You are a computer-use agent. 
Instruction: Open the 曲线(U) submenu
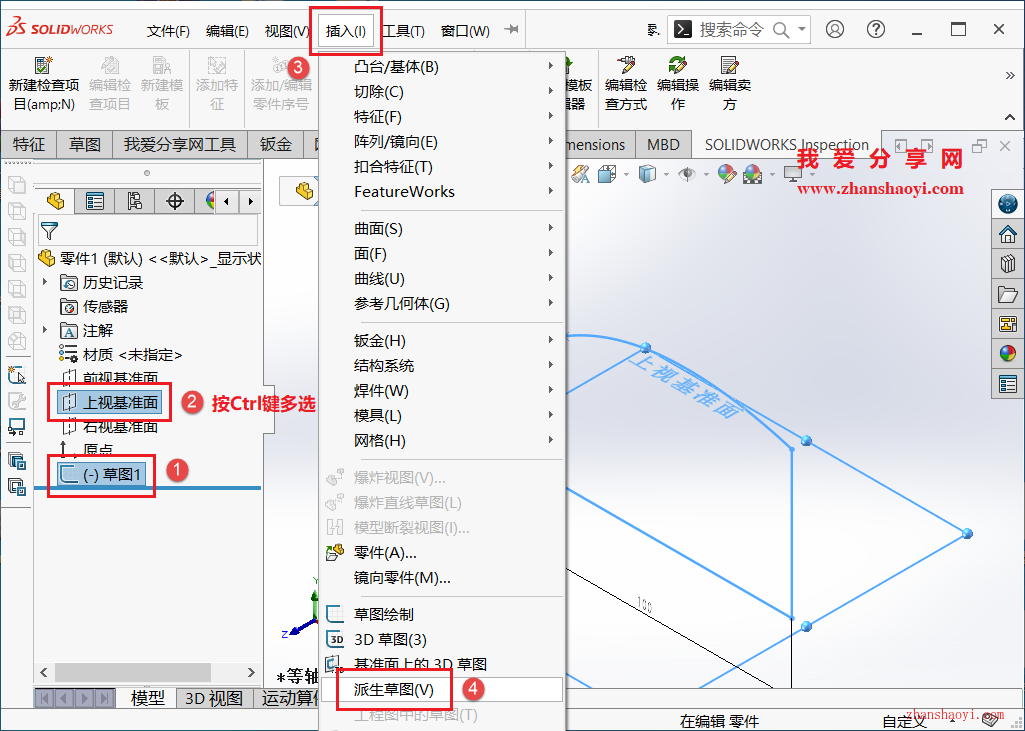point(442,279)
